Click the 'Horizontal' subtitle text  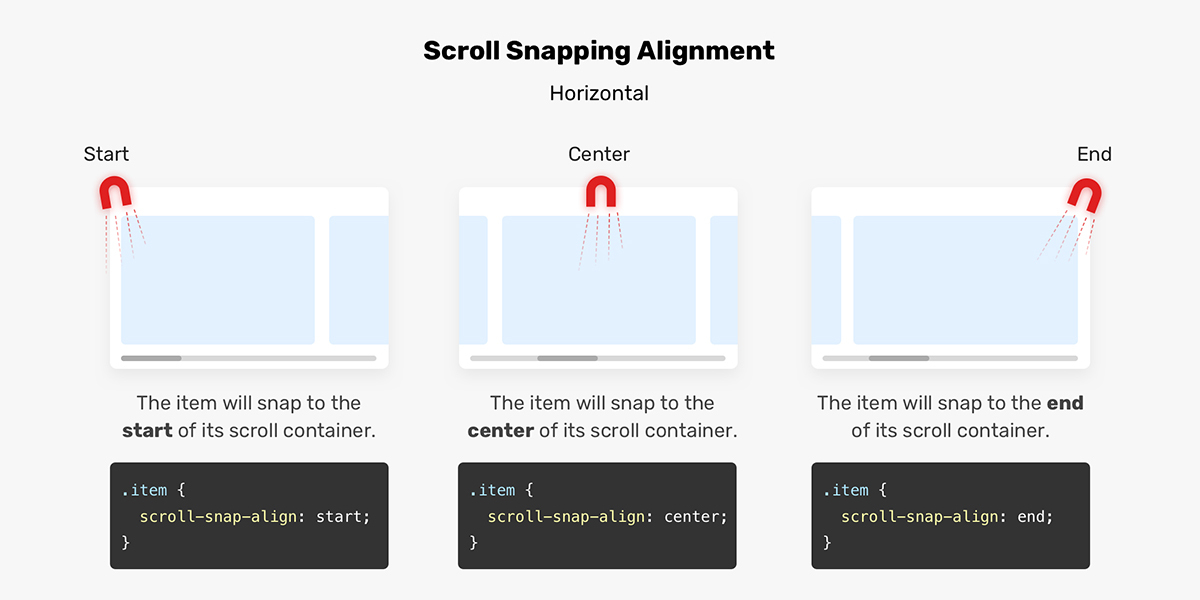coord(599,93)
